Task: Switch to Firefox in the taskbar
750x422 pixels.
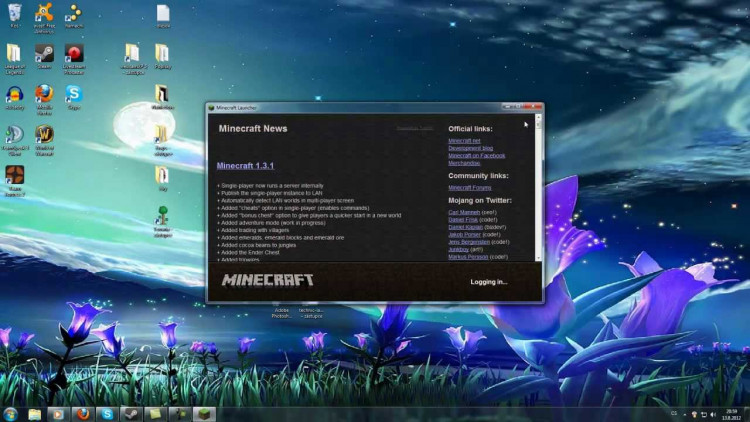Action: [x=83, y=414]
